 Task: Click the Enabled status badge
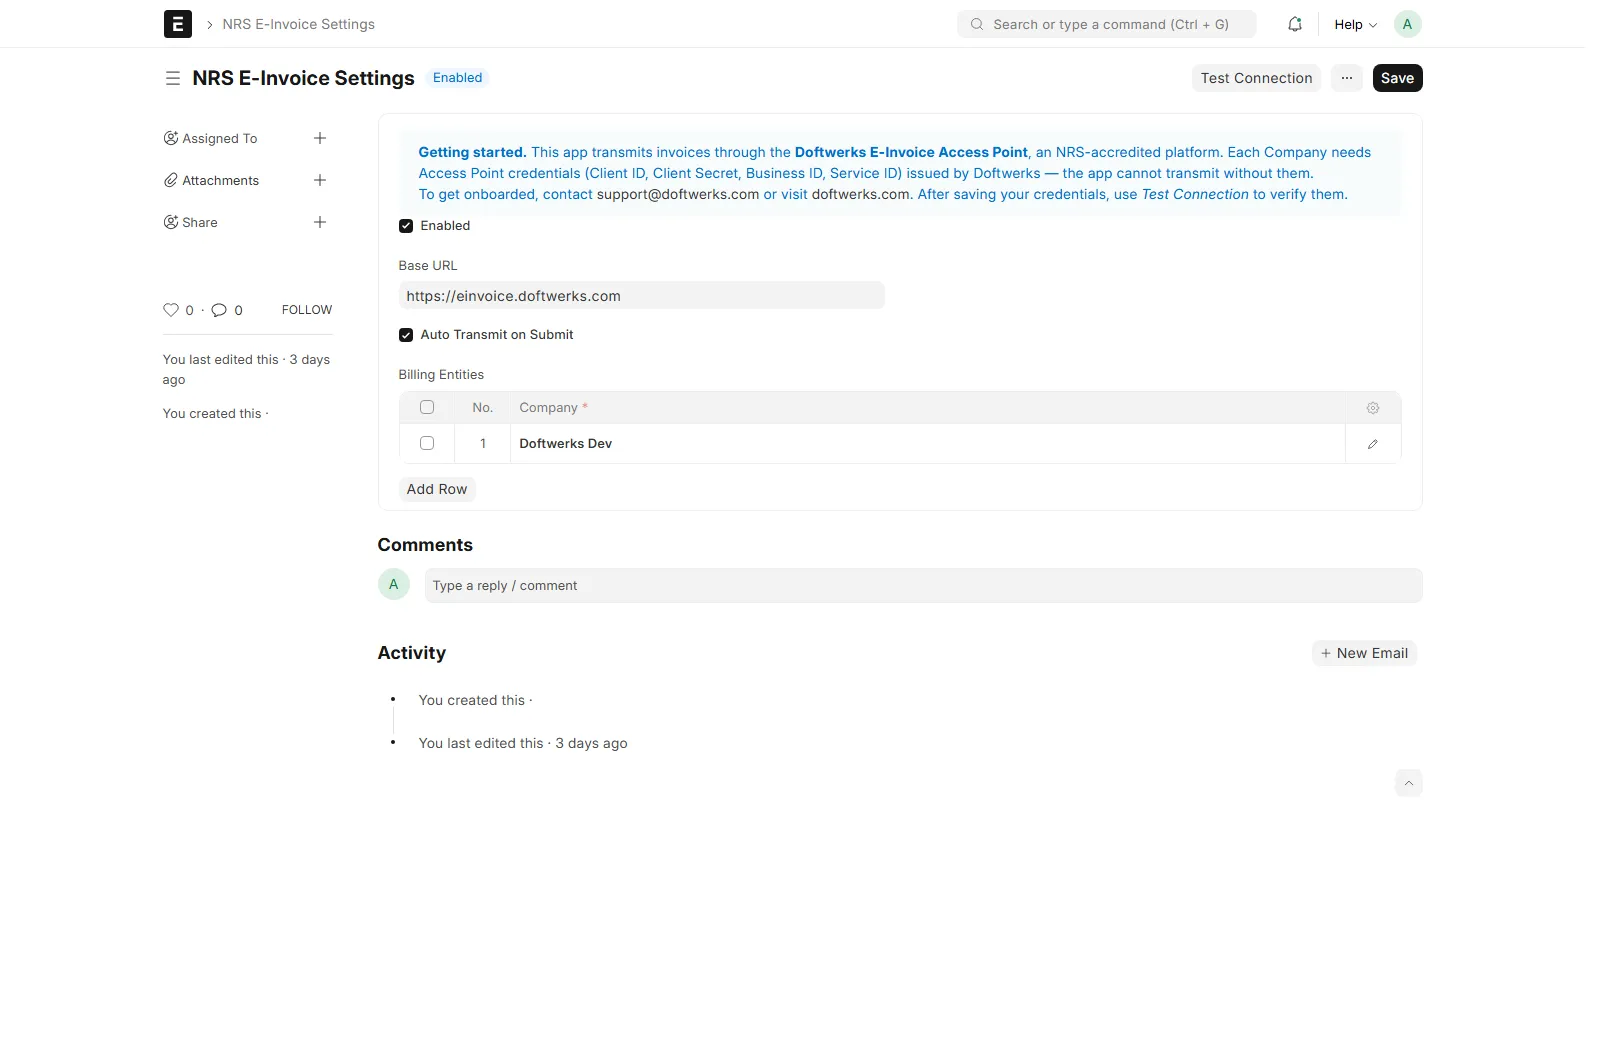458,78
